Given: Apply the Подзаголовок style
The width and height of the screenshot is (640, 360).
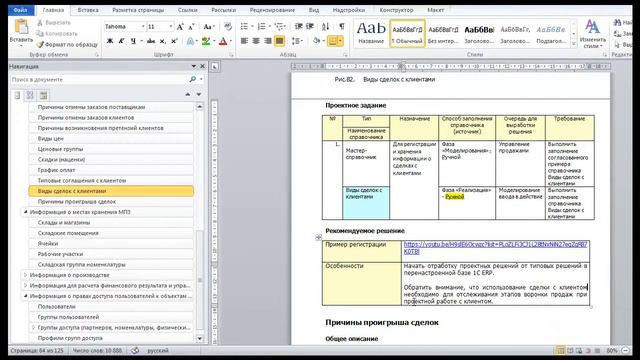Looking at the screenshot, I should coord(551,33).
